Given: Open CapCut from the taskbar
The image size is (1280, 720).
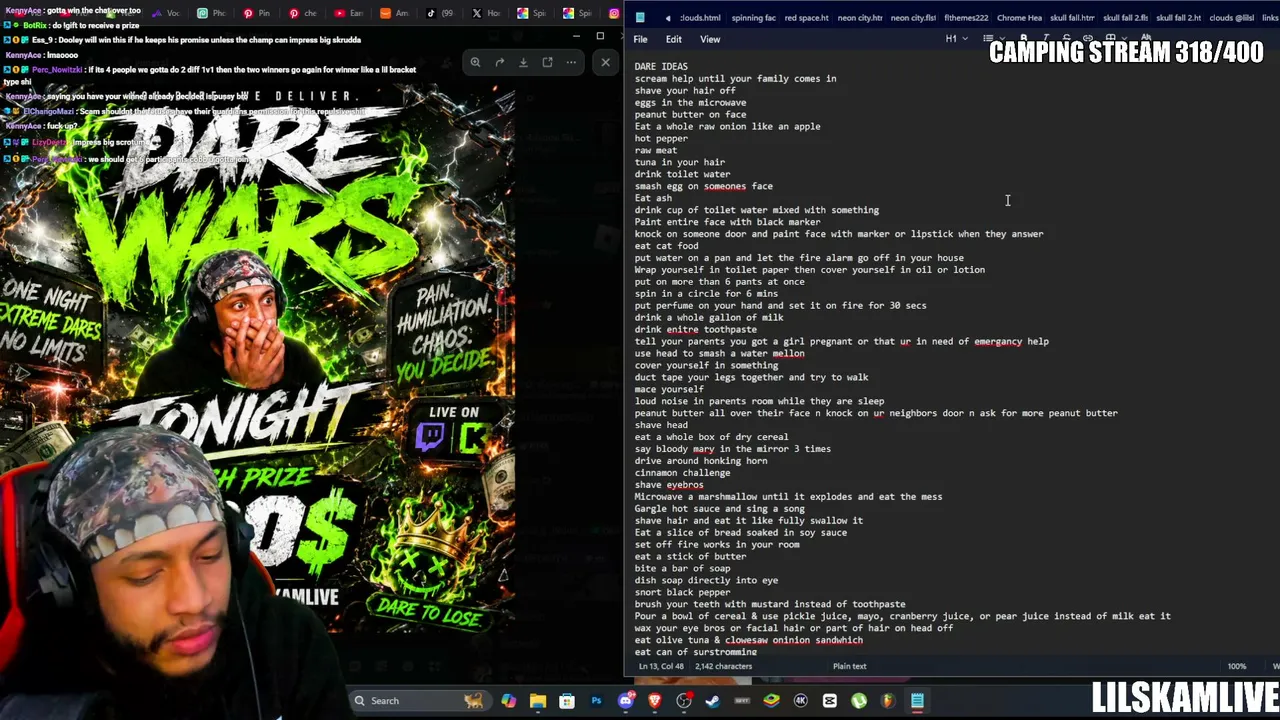Looking at the screenshot, I should click(830, 701).
